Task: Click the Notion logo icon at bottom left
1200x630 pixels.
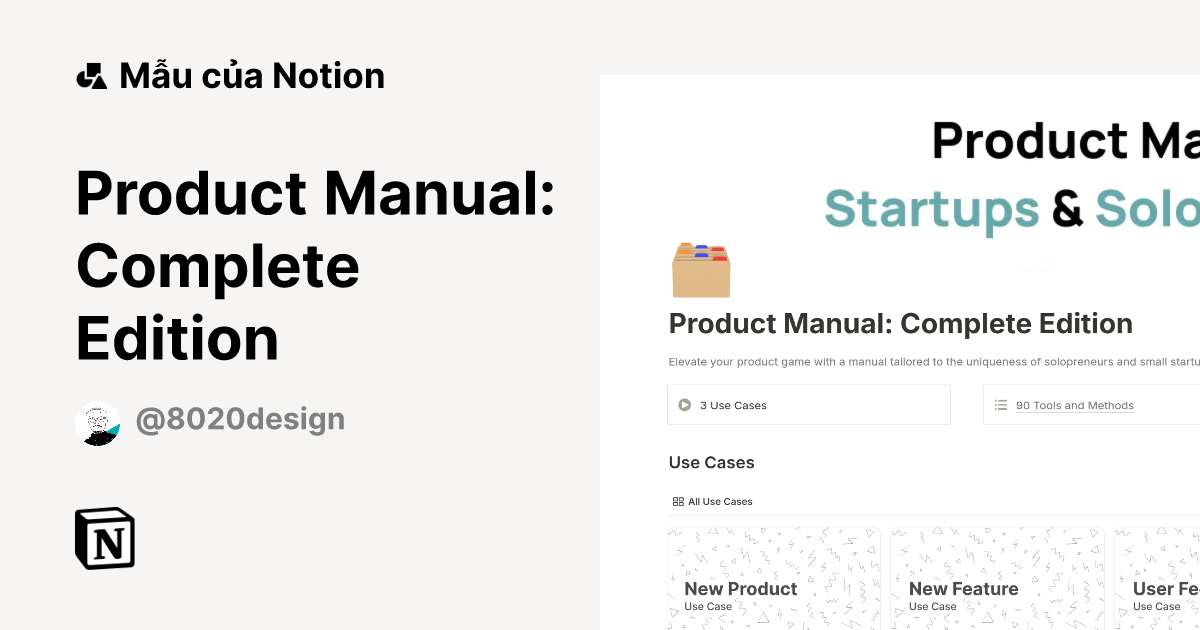Action: (104, 538)
